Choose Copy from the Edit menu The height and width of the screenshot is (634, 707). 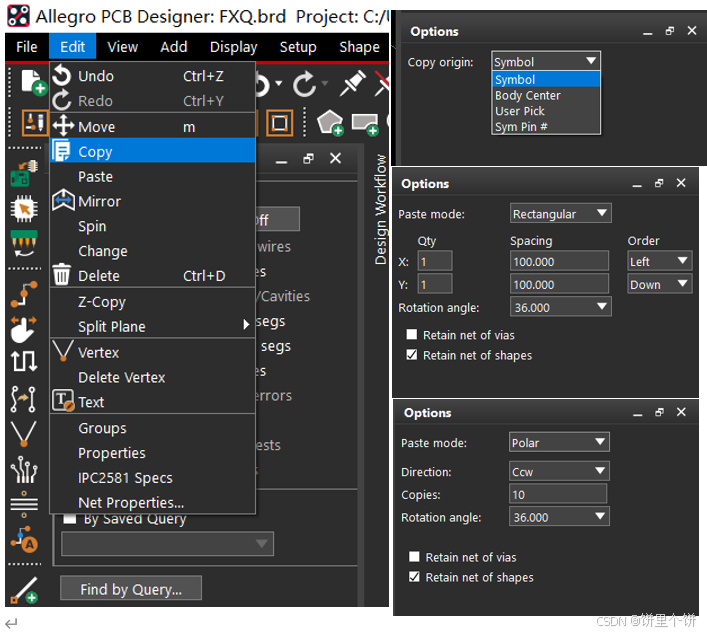152,152
